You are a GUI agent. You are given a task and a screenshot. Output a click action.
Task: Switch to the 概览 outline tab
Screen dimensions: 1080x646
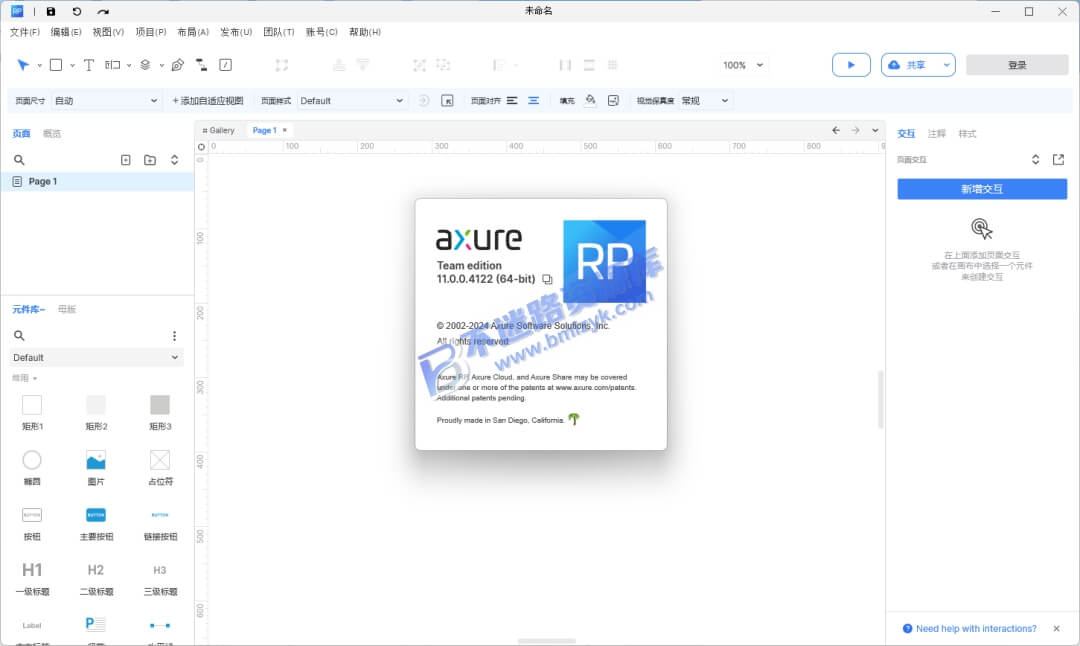[52, 134]
